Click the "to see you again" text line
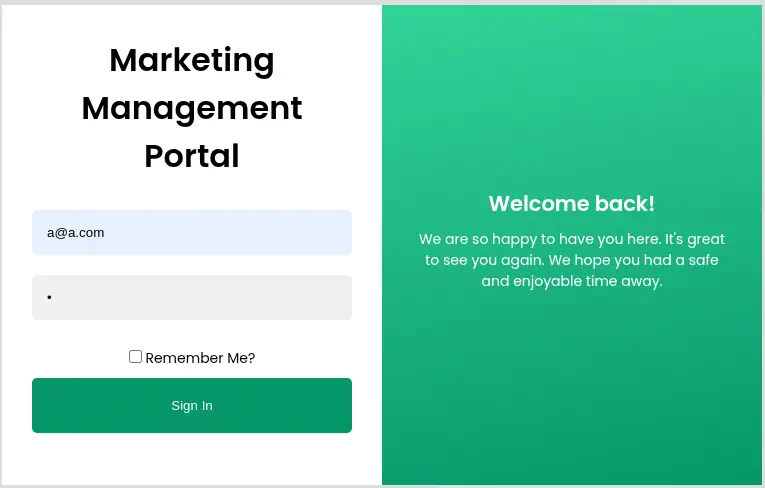 571,260
